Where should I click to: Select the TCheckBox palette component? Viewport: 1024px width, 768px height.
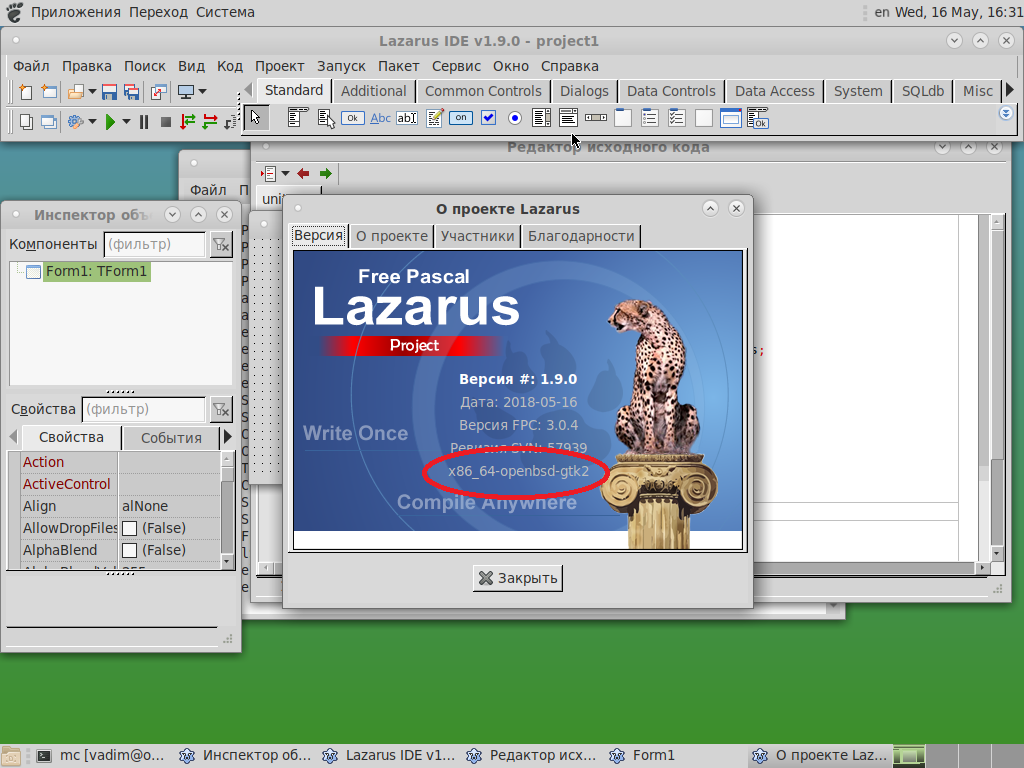488,118
